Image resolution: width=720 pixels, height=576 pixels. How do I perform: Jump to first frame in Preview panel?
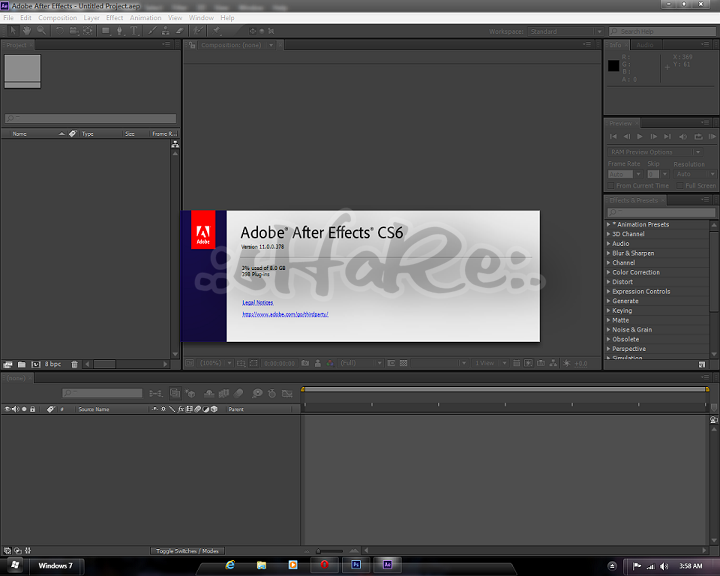613,136
